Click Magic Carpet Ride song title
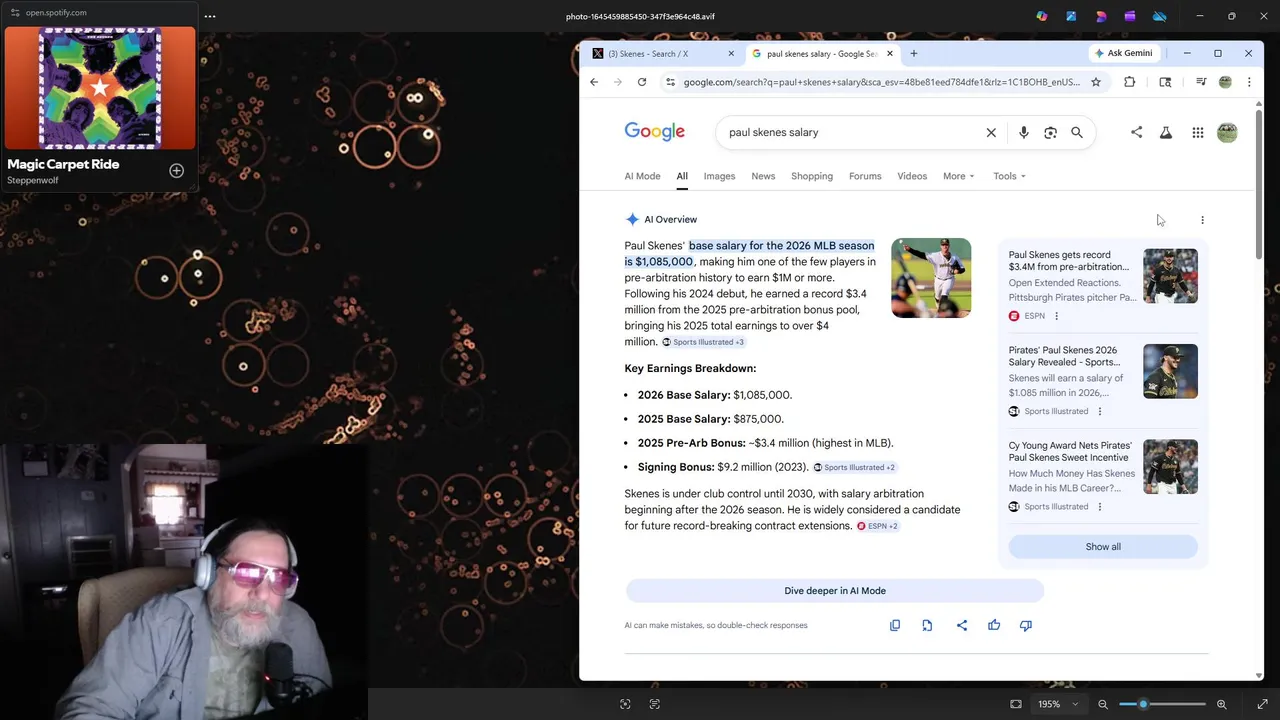1280x720 pixels. (63, 164)
